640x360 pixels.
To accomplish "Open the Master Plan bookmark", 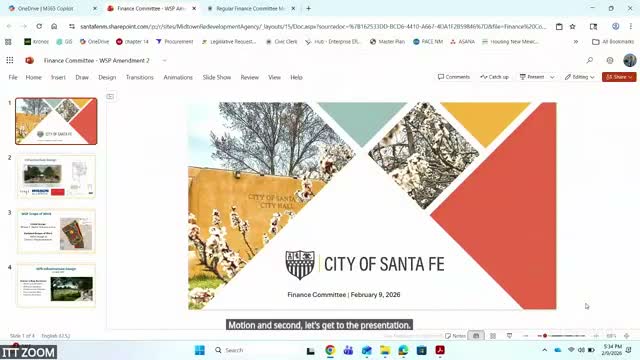I will pyautogui.click(x=387, y=42).
